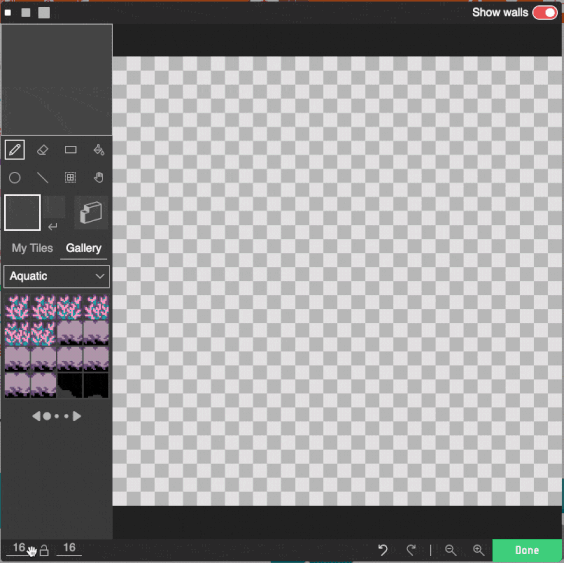564x563 pixels.
Task: Choose the smallest brush size square
Action: coord(8,13)
